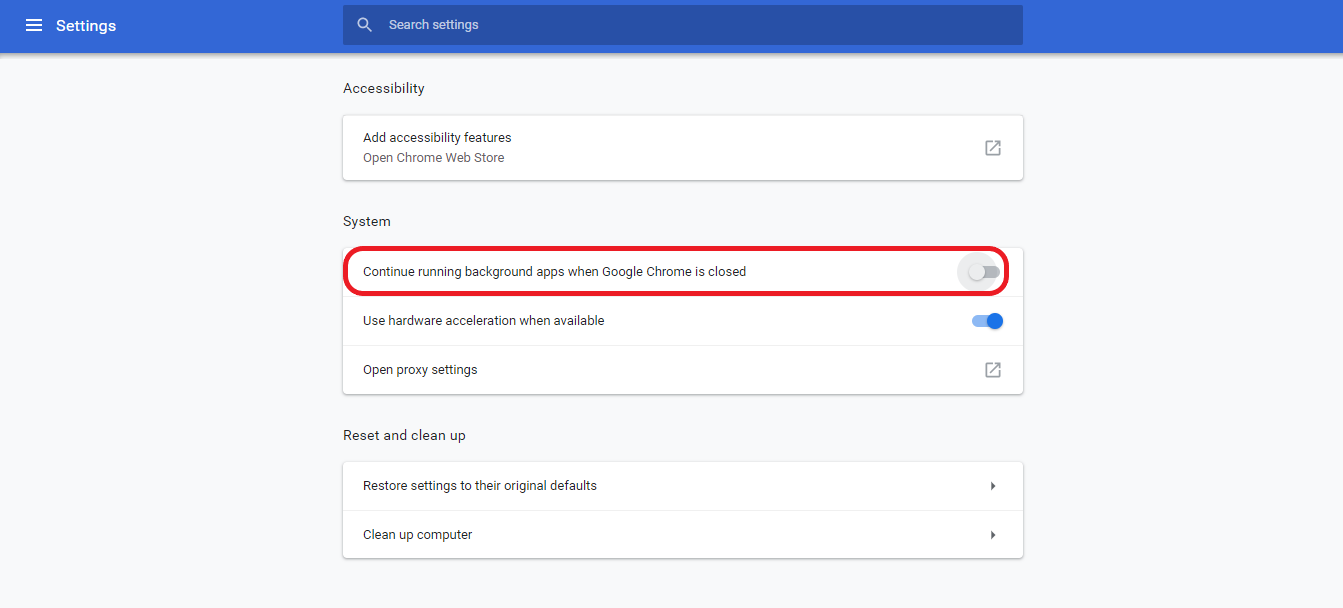Open external link icon for accessibility features
Image resolution: width=1343 pixels, height=608 pixels.
tap(993, 148)
